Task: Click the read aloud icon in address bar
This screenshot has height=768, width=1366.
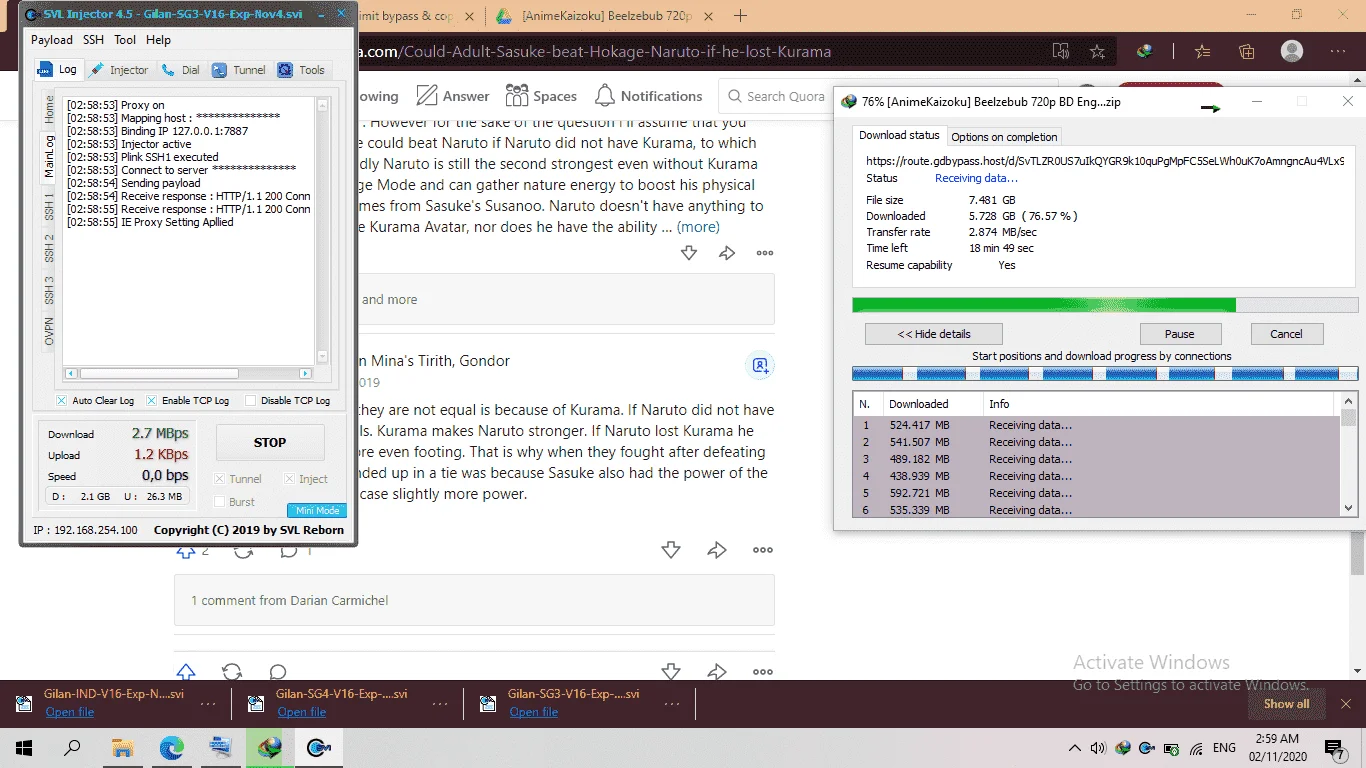Action: 1062,52
